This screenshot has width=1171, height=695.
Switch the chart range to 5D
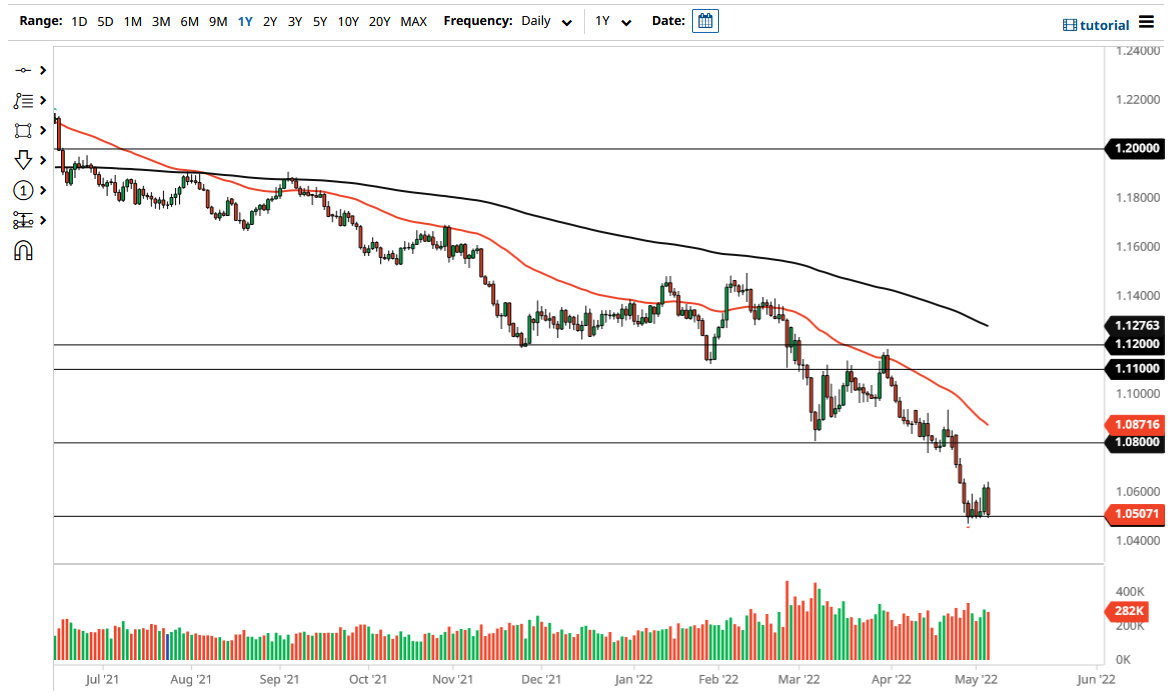[105, 20]
